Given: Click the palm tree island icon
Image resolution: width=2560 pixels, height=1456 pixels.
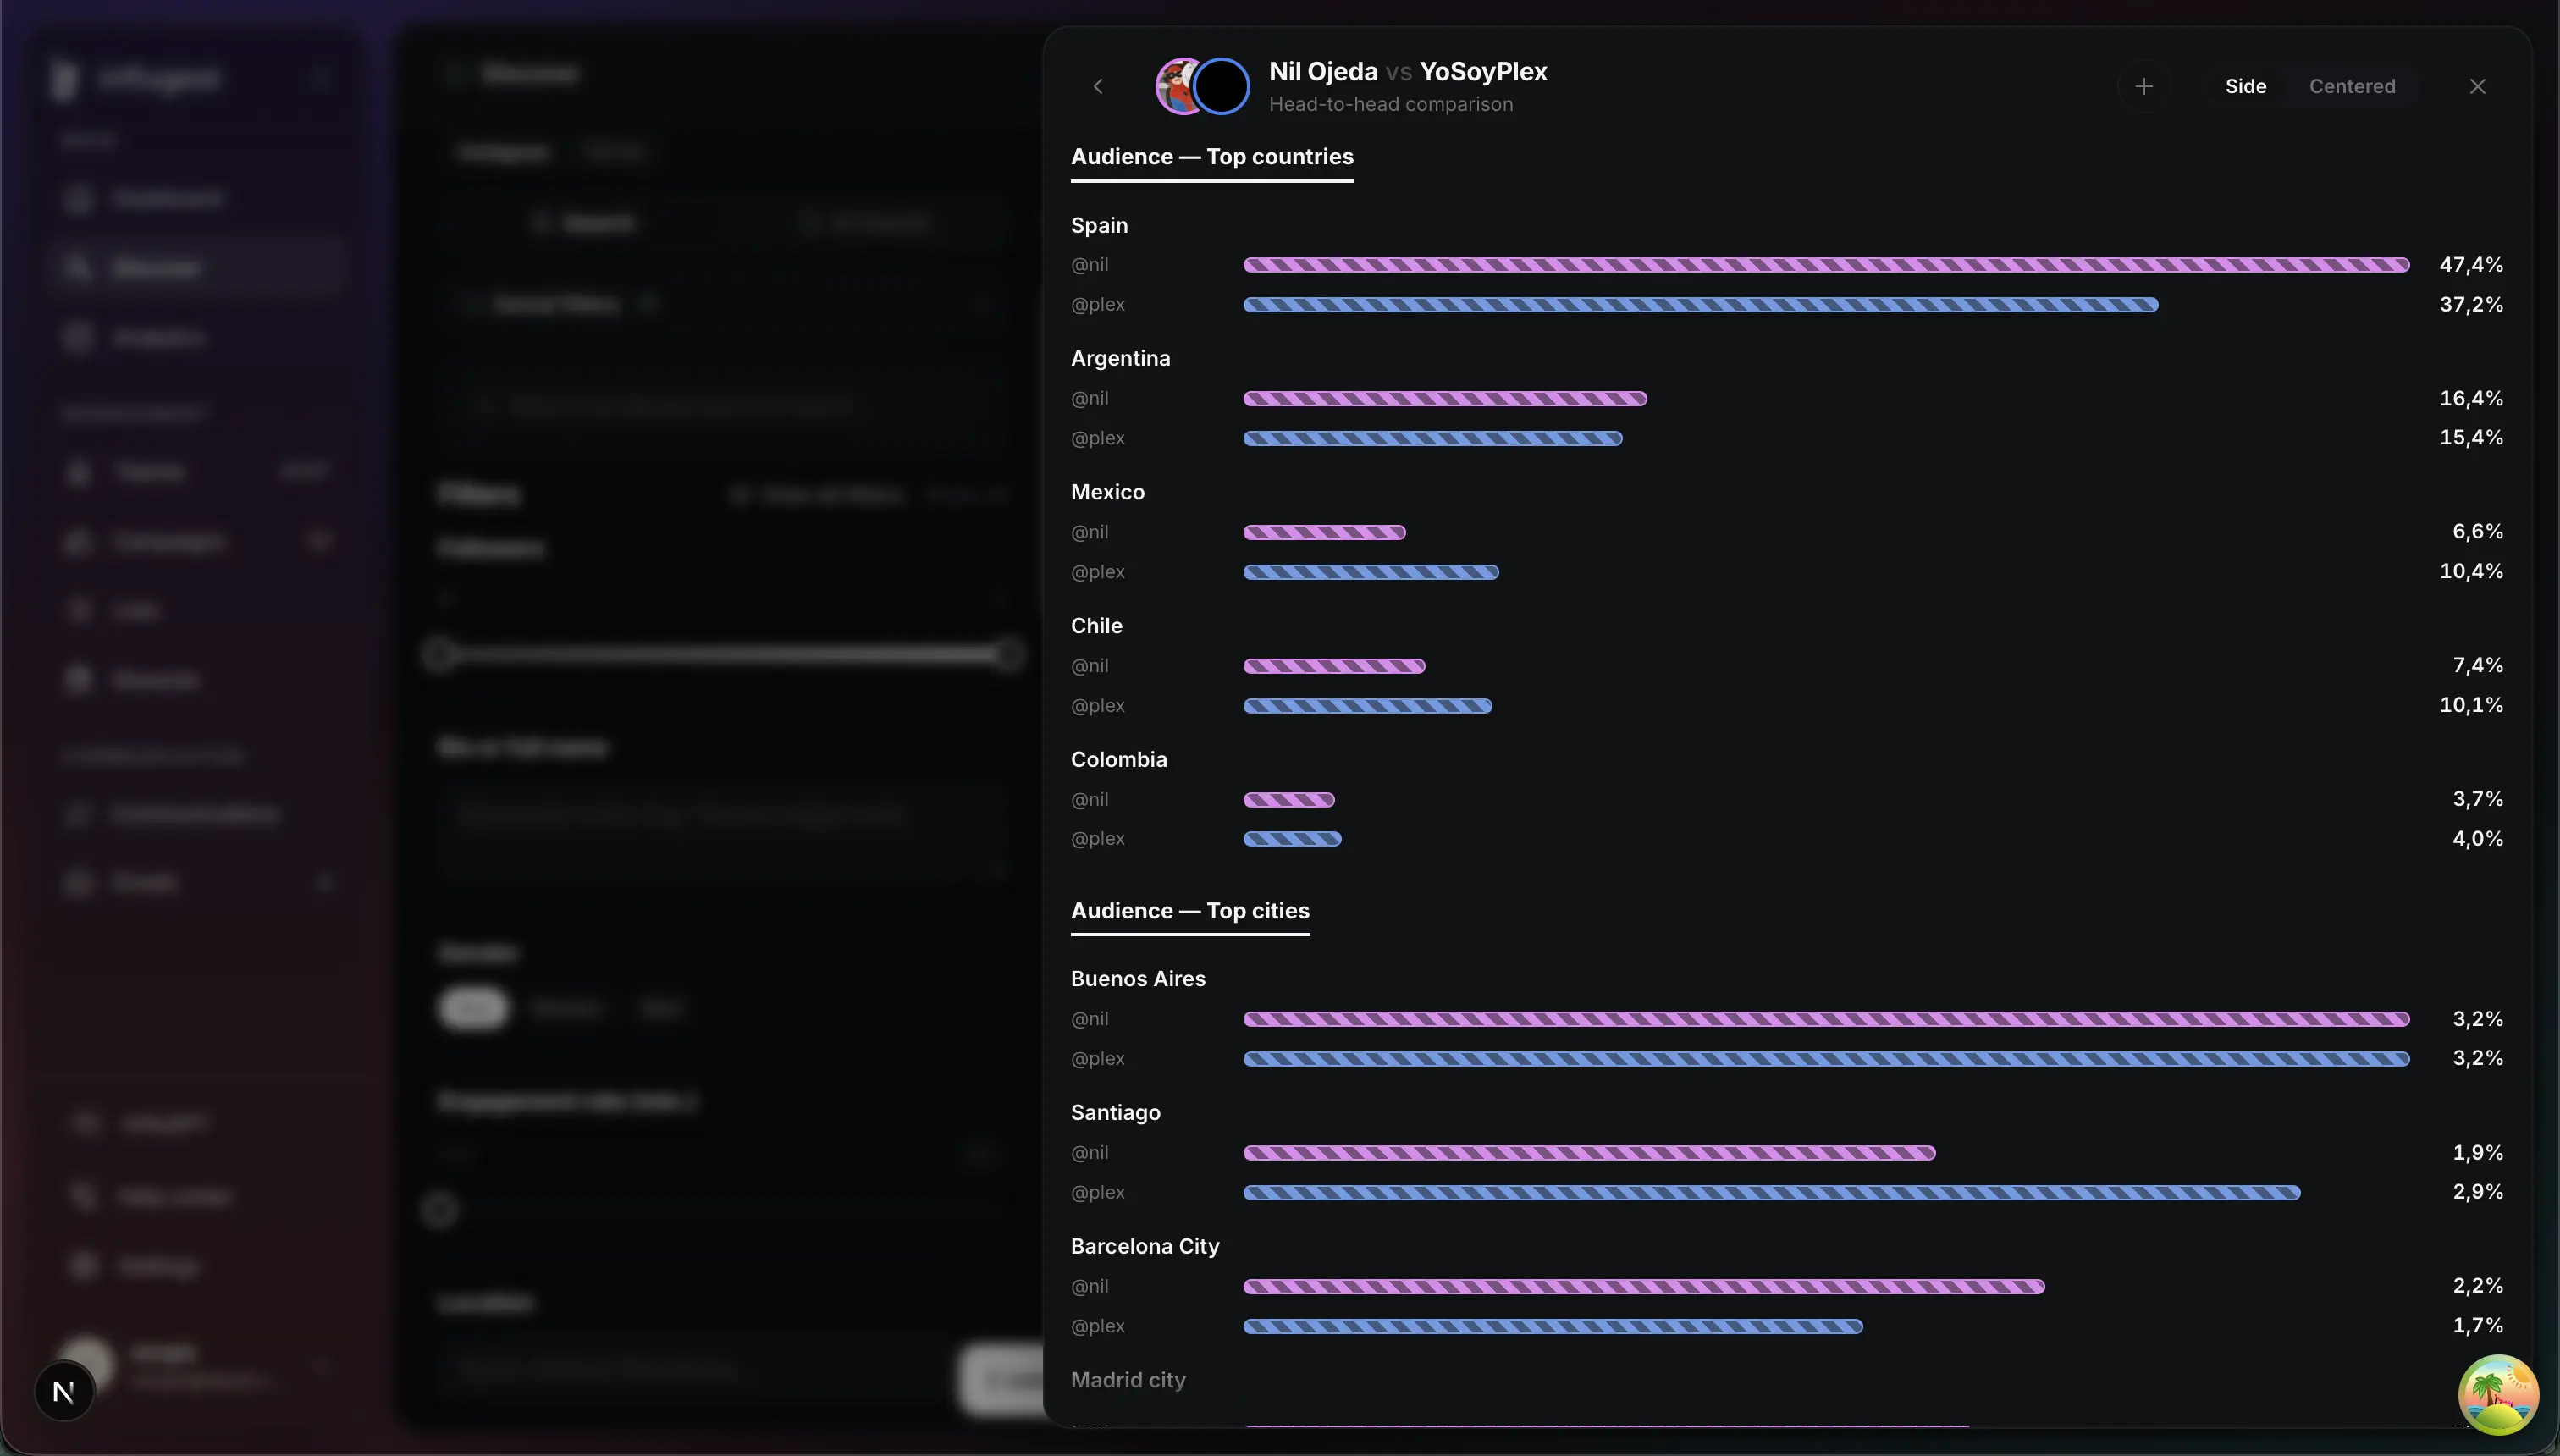Looking at the screenshot, I should (2498, 1395).
